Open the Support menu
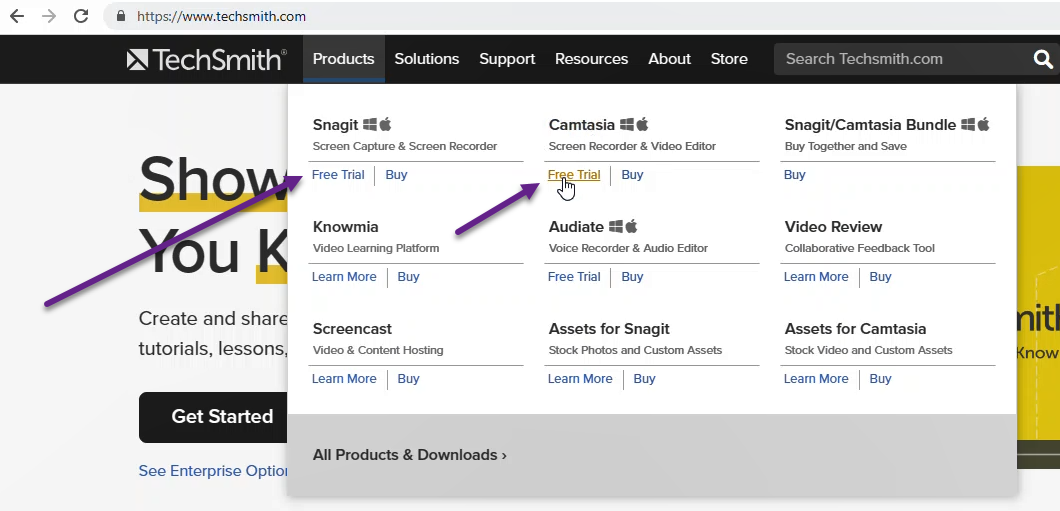1060x511 pixels. pos(507,59)
